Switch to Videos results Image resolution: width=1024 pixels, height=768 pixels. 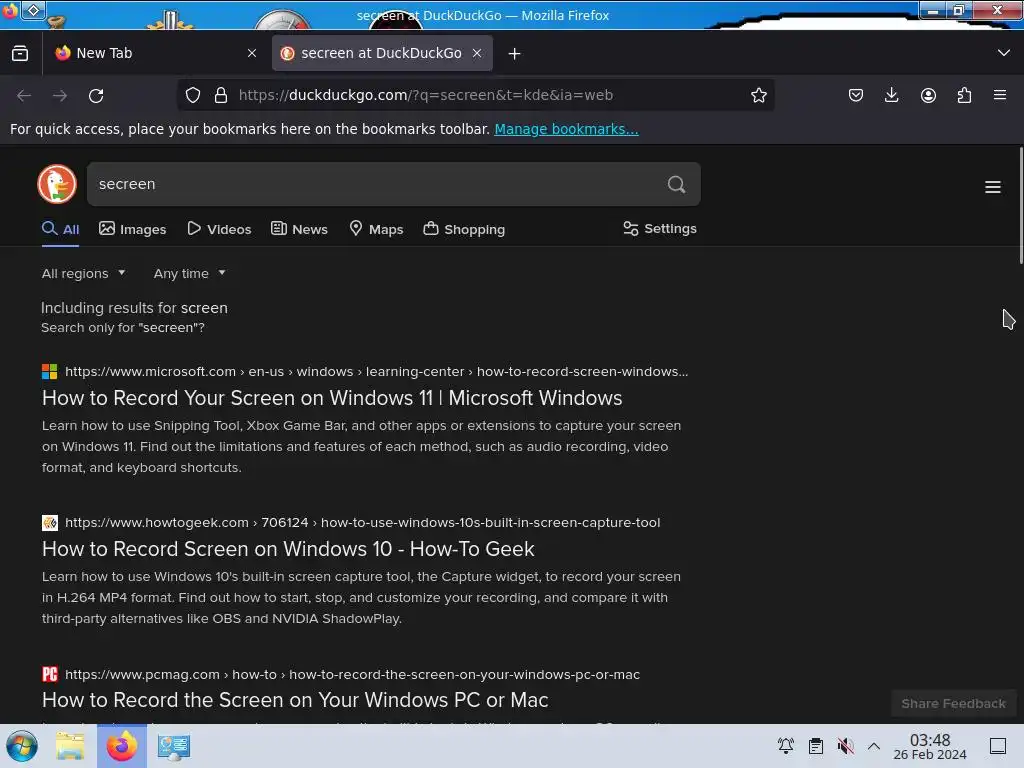point(219,230)
